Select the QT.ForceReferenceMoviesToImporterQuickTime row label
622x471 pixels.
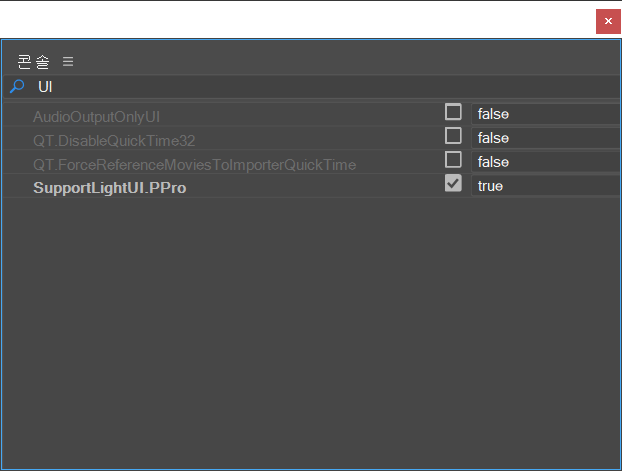[x=194, y=165]
